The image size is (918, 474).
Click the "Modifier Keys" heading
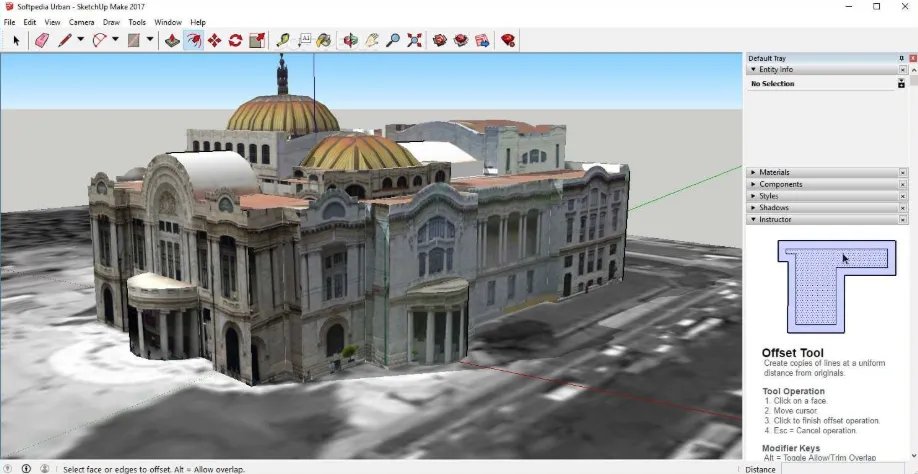(791, 448)
